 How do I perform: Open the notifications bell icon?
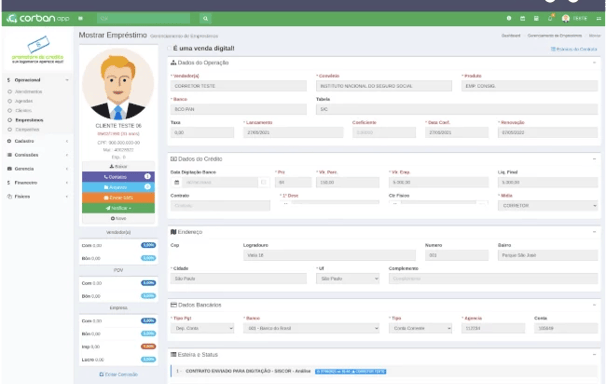550,18
